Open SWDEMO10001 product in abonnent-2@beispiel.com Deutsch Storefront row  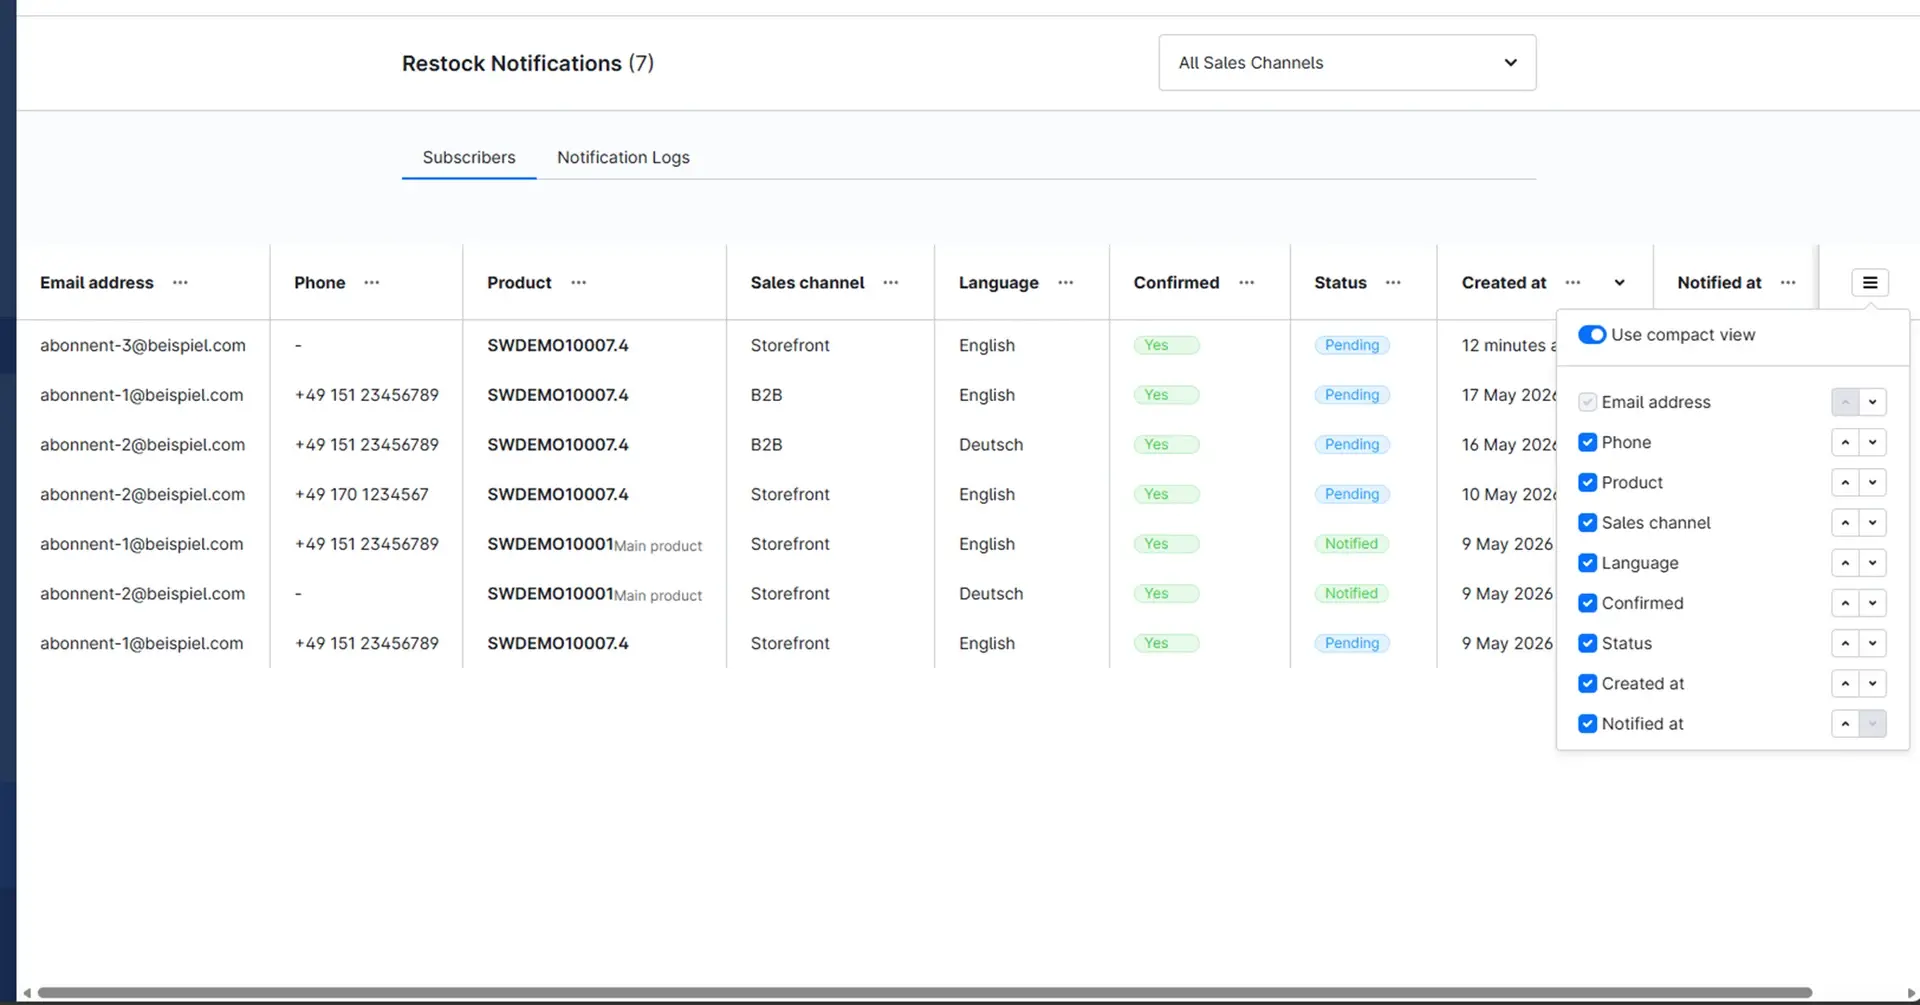coord(550,593)
